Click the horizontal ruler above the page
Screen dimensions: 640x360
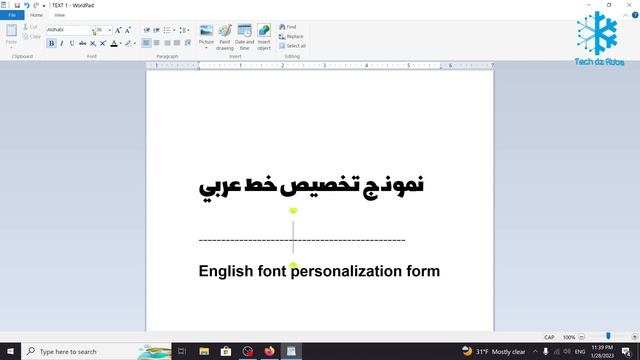[x=320, y=65]
